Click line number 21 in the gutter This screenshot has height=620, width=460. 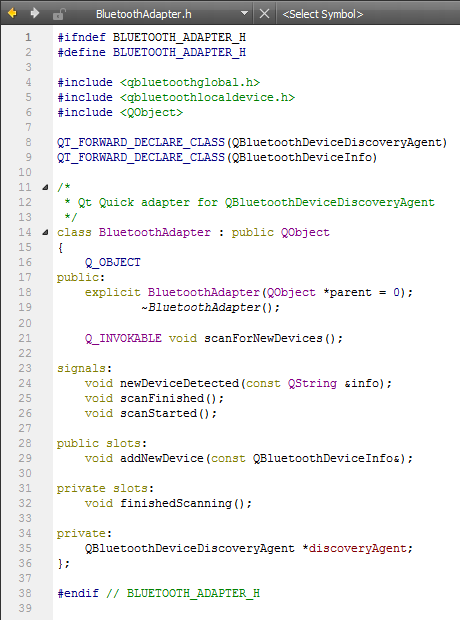[25, 338]
